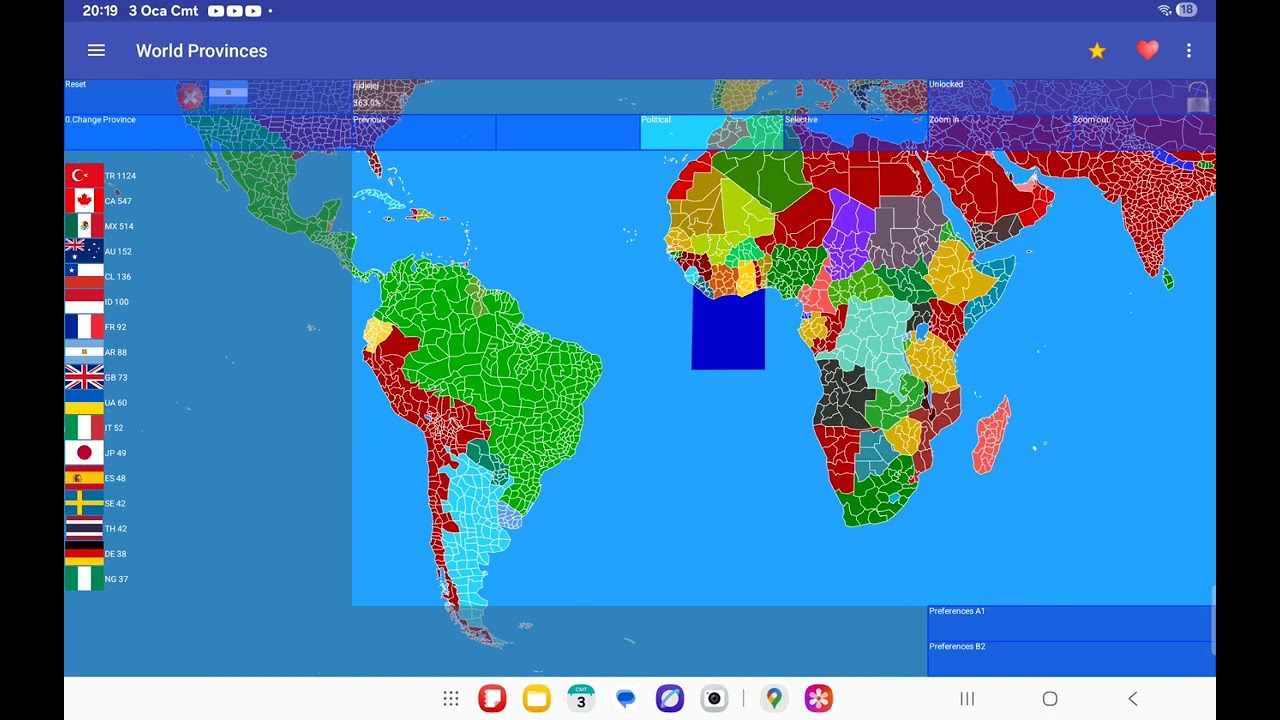Tap the padlock icon under Unlocked
The width and height of the screenshot is (1280, 720).
point(1198,98)
